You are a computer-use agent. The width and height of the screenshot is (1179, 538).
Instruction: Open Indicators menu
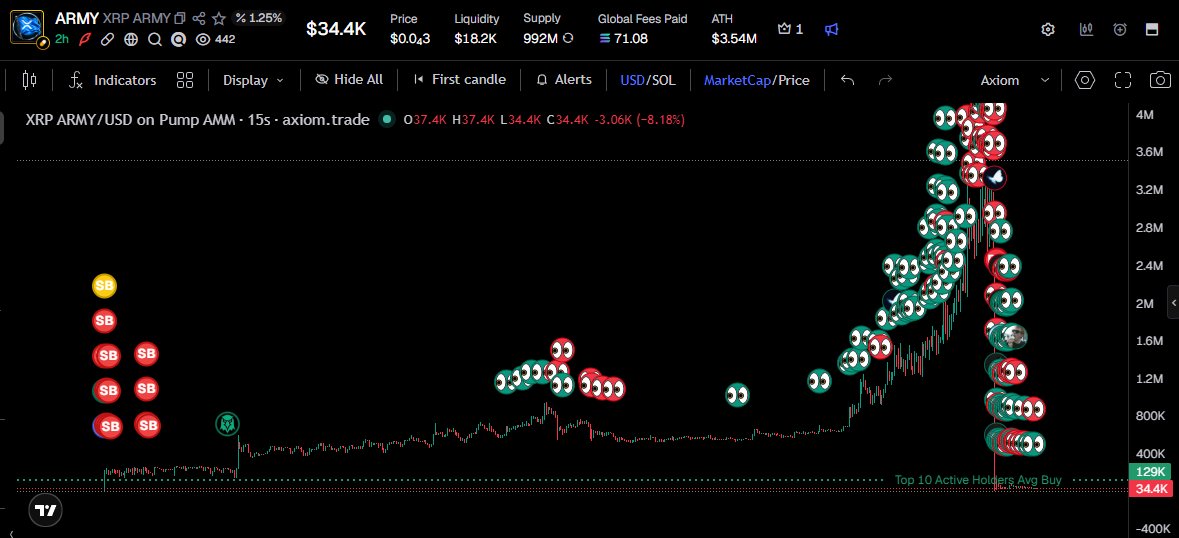(x=112, y=80)
